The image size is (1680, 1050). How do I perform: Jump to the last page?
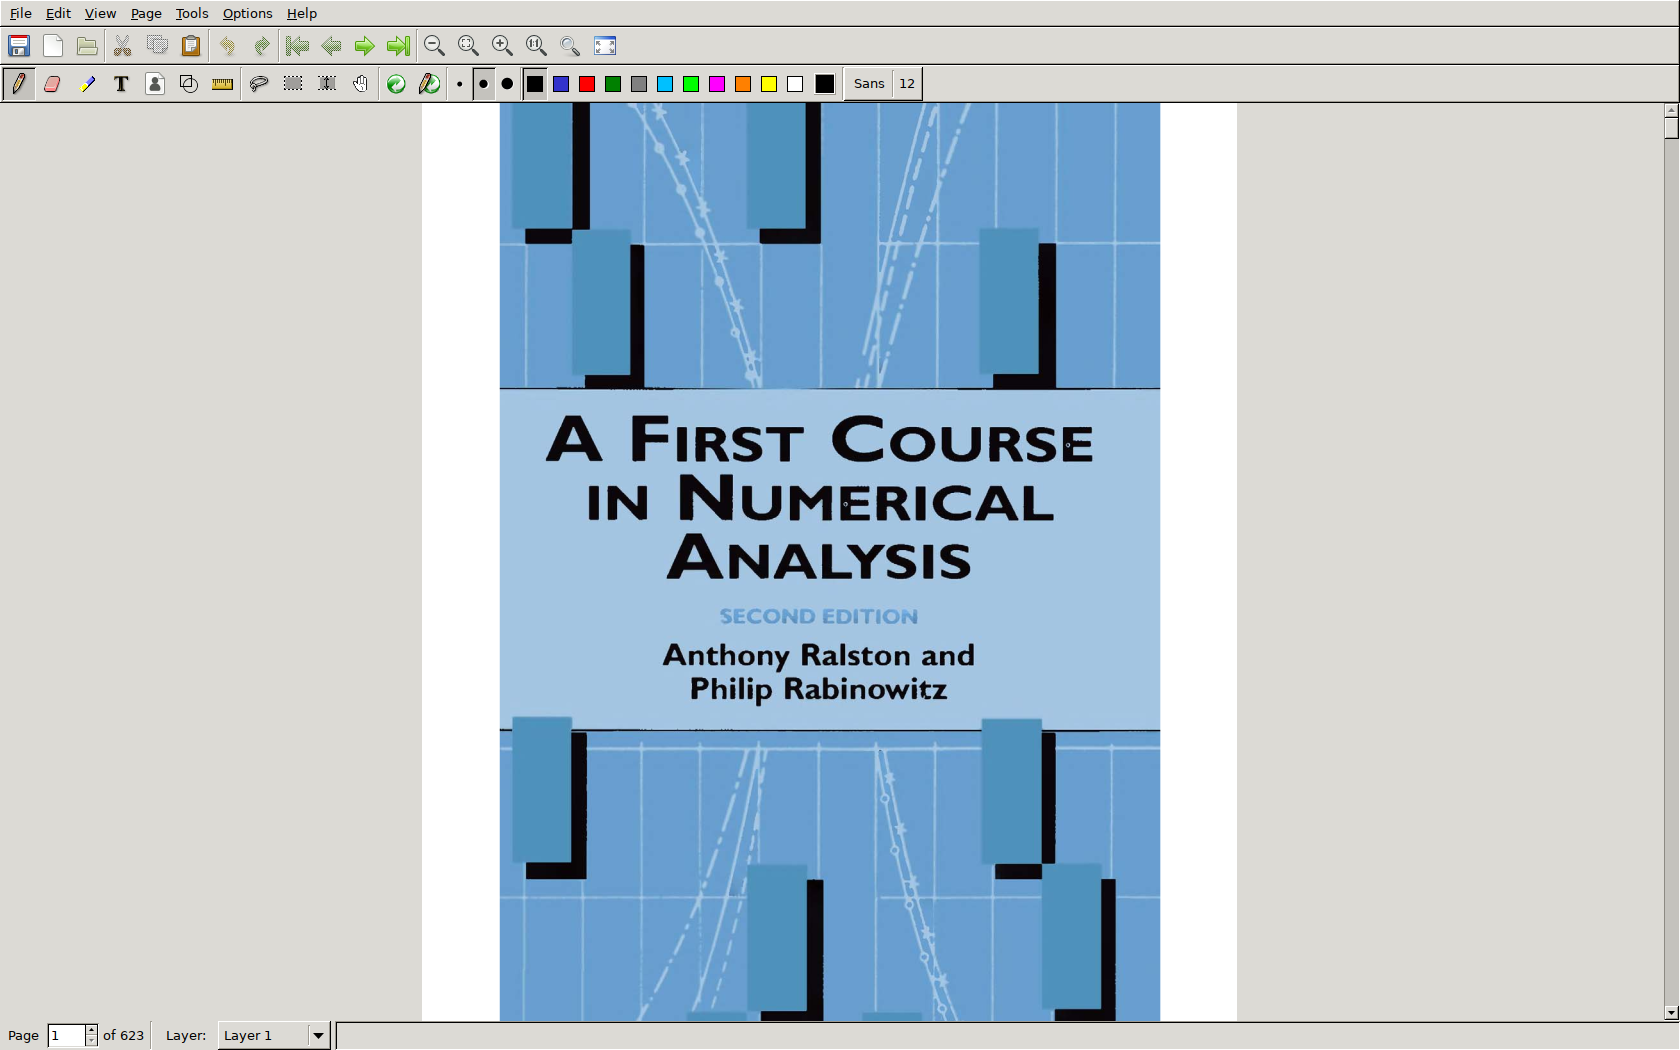click(398, 46)
